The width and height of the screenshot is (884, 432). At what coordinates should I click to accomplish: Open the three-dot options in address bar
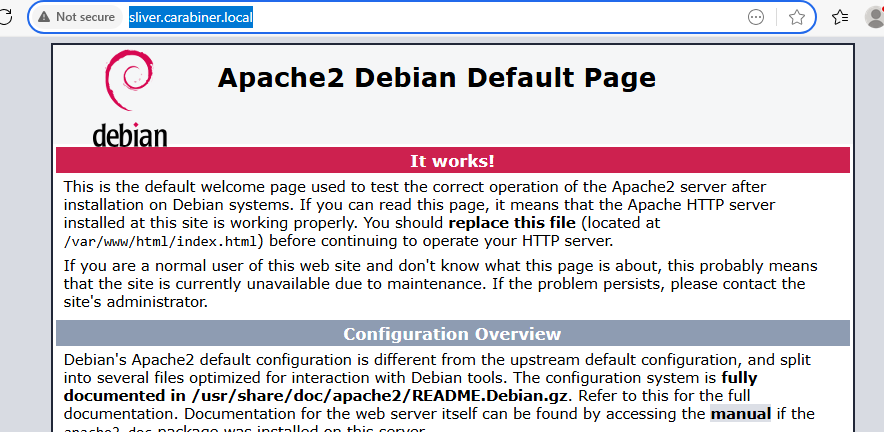click(755, 17)
